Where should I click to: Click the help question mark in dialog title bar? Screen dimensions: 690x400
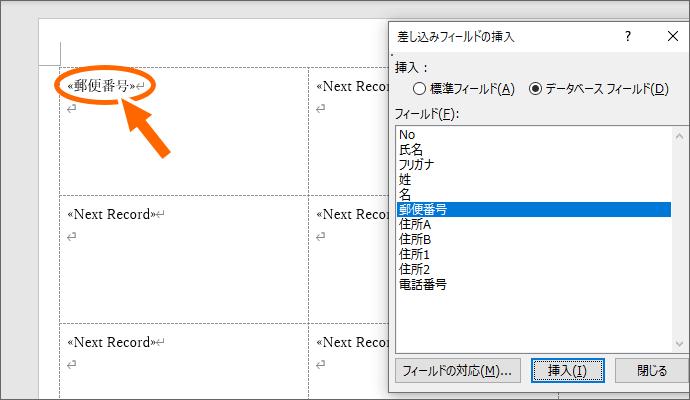627,37
